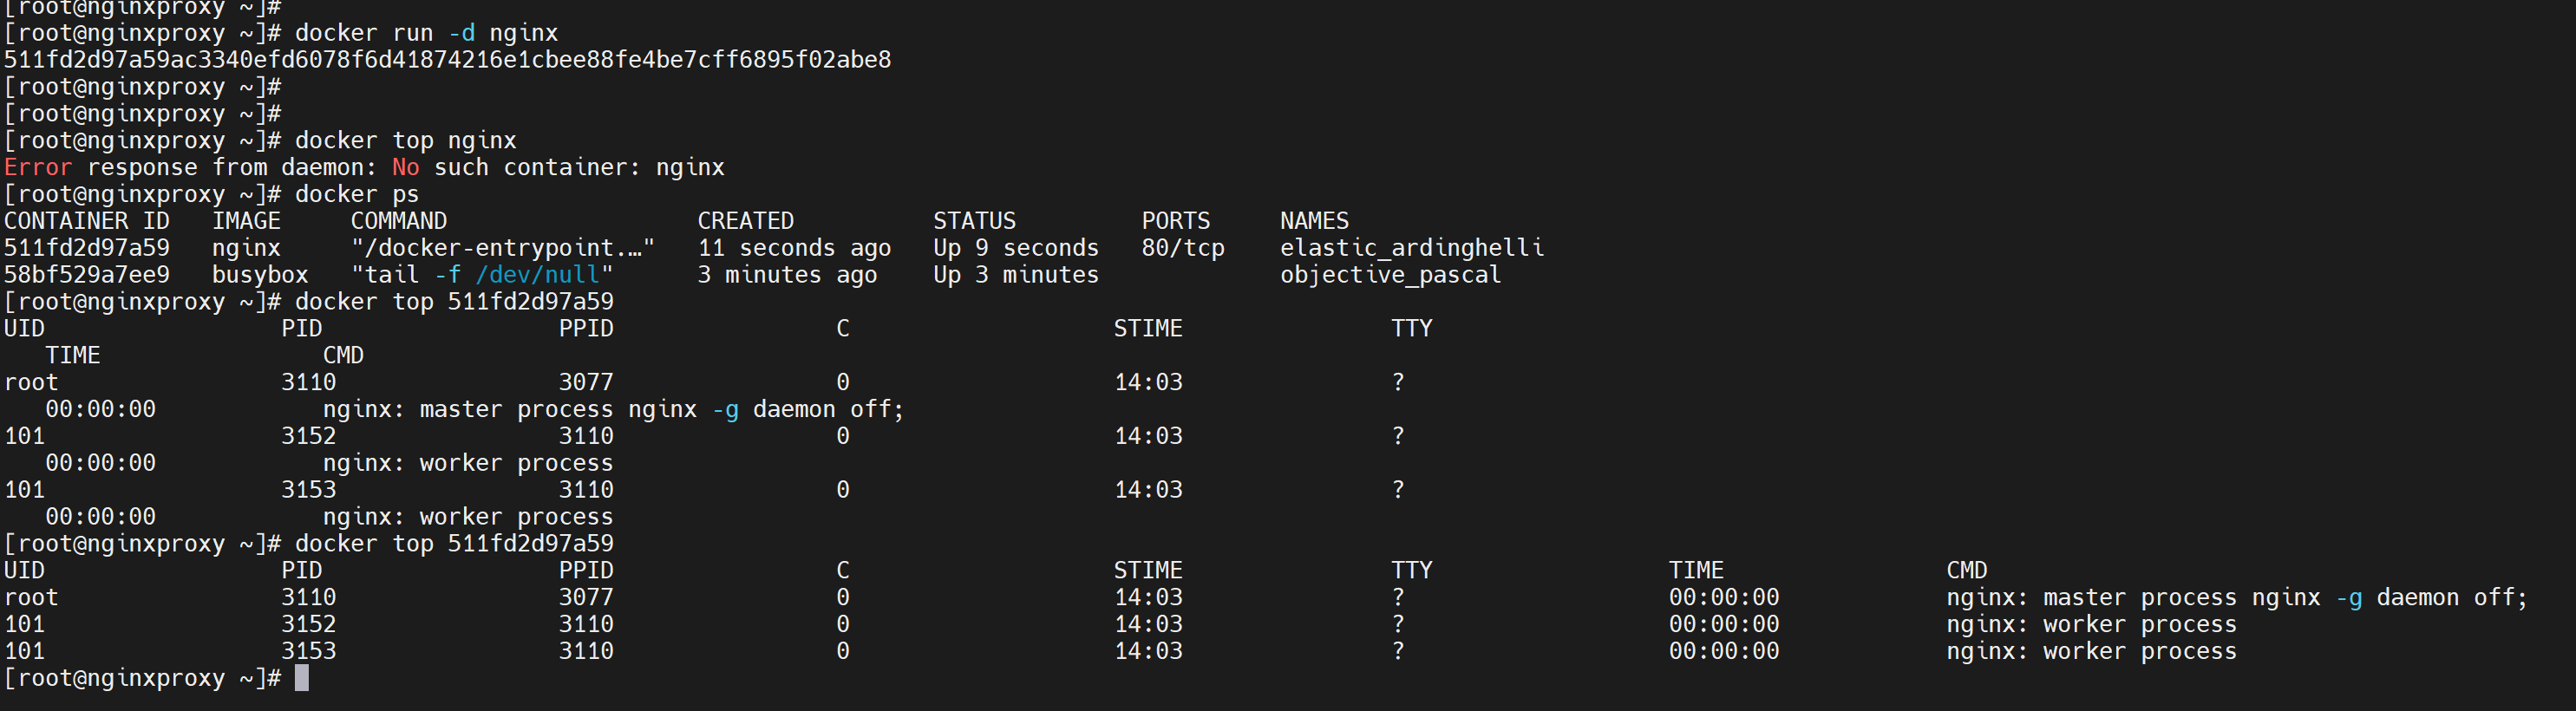2576x711 pixels.
Task: Click the NAMES column header
Action: pyautogui.click(x=1314, y=221)
